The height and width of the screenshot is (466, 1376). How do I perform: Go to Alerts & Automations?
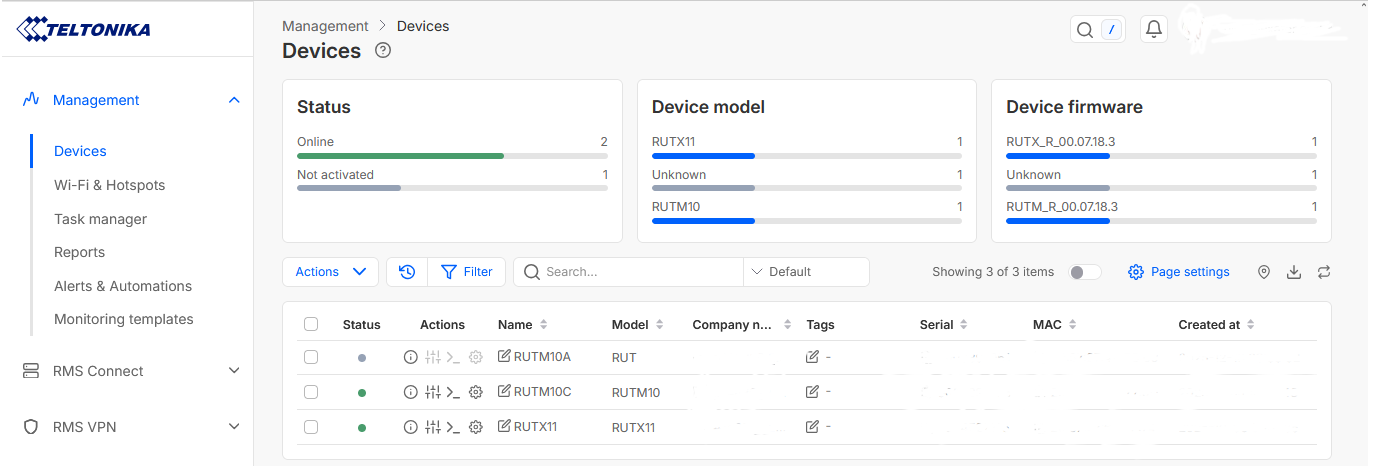click(123, 286)
